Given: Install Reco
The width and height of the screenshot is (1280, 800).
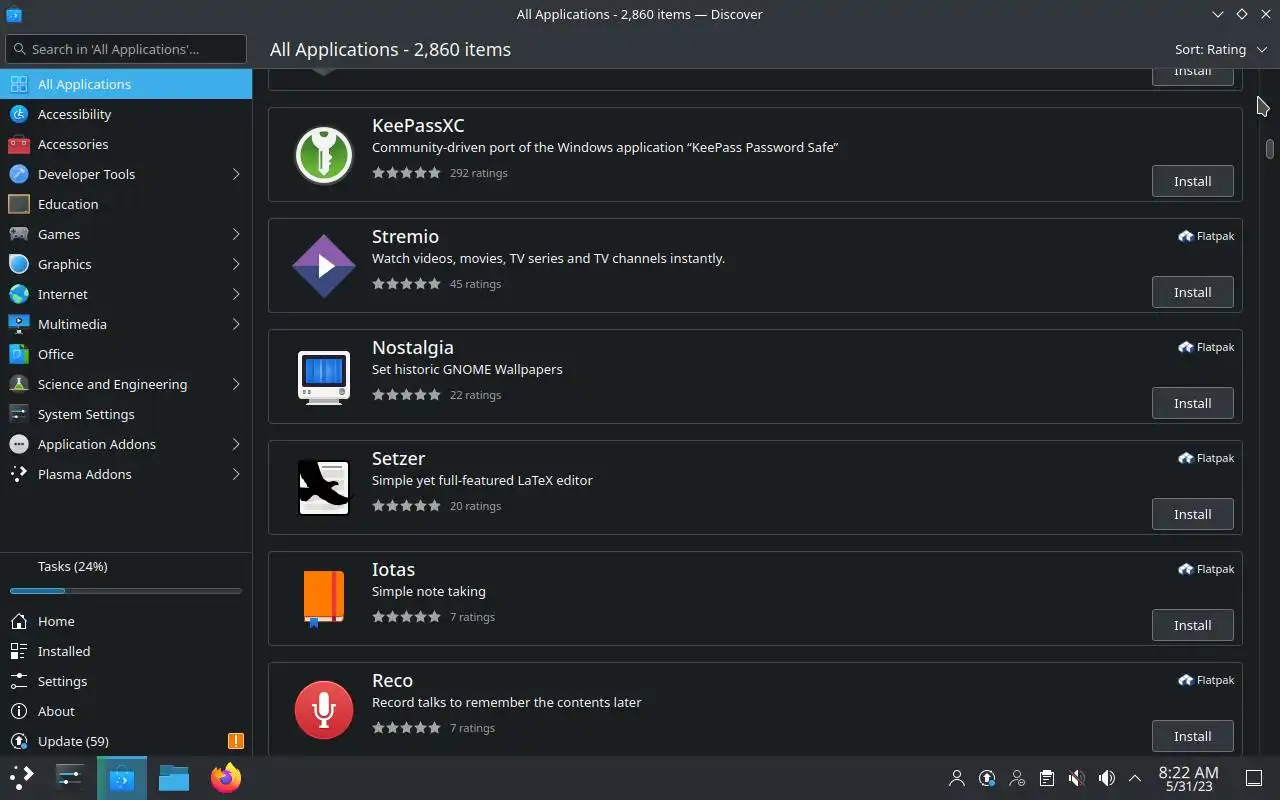Looking at the screenshot, I should 1192,736.
